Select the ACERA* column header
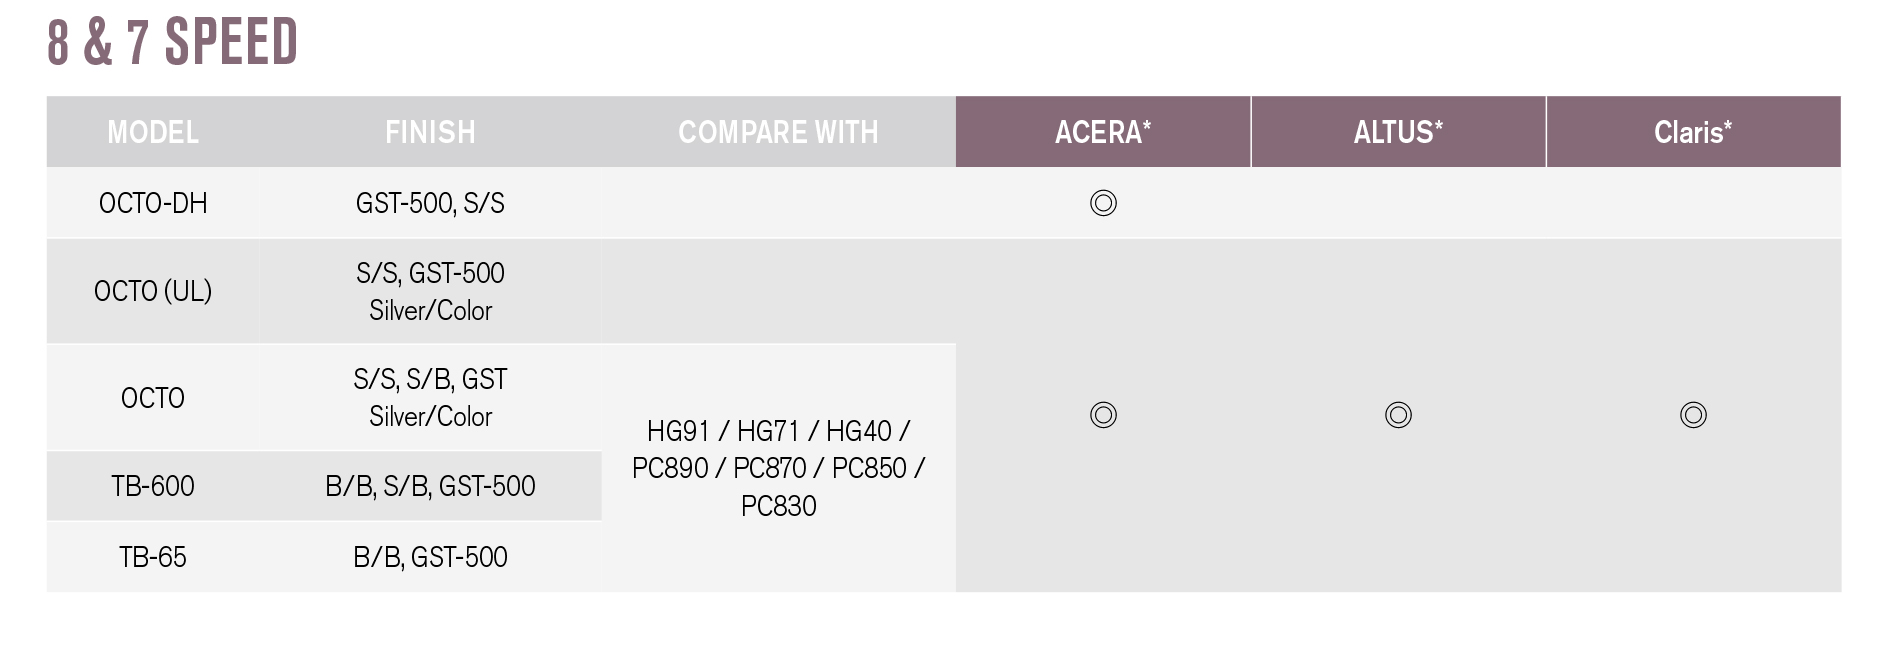Viewport: 1877px width, 672px height. (1103, 132)
